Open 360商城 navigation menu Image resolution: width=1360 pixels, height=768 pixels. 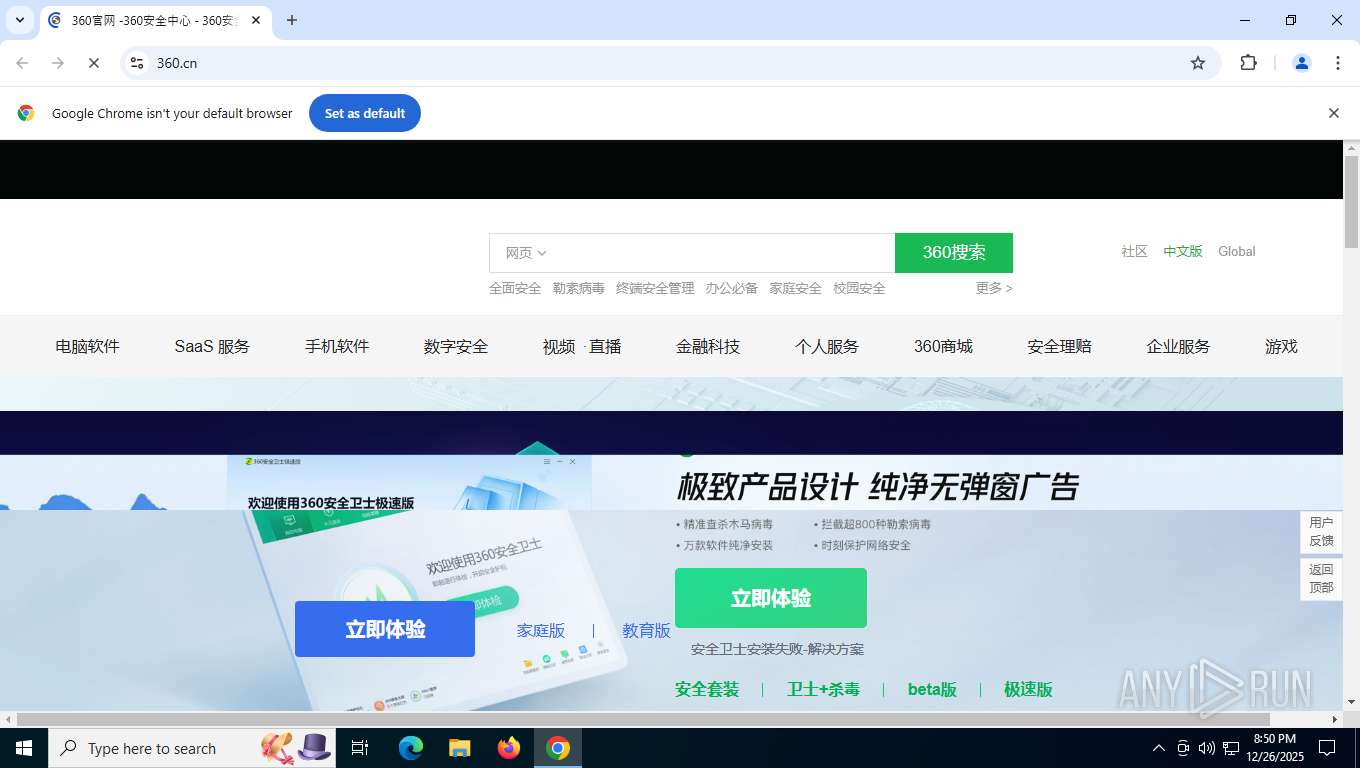coord(943,347)
